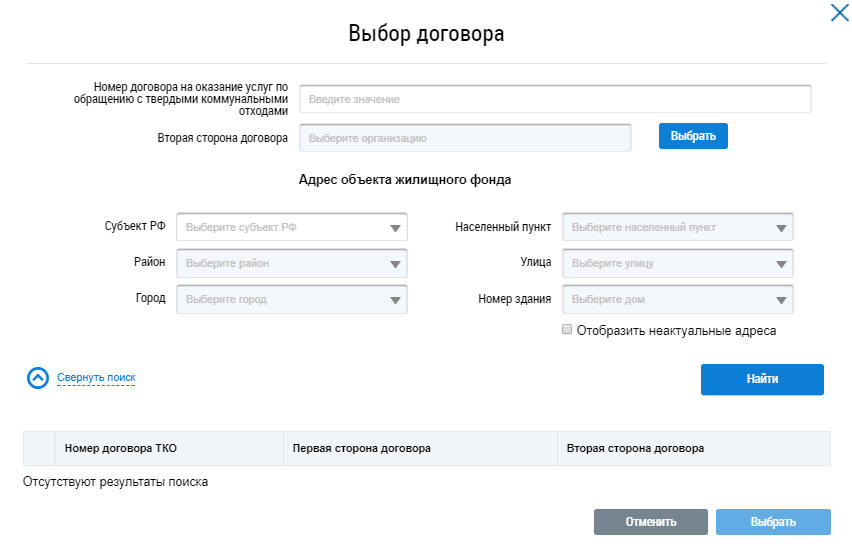Open the Субъект РФ dropdown
Screen dimensions: 852x549
[x=291, y=227]
